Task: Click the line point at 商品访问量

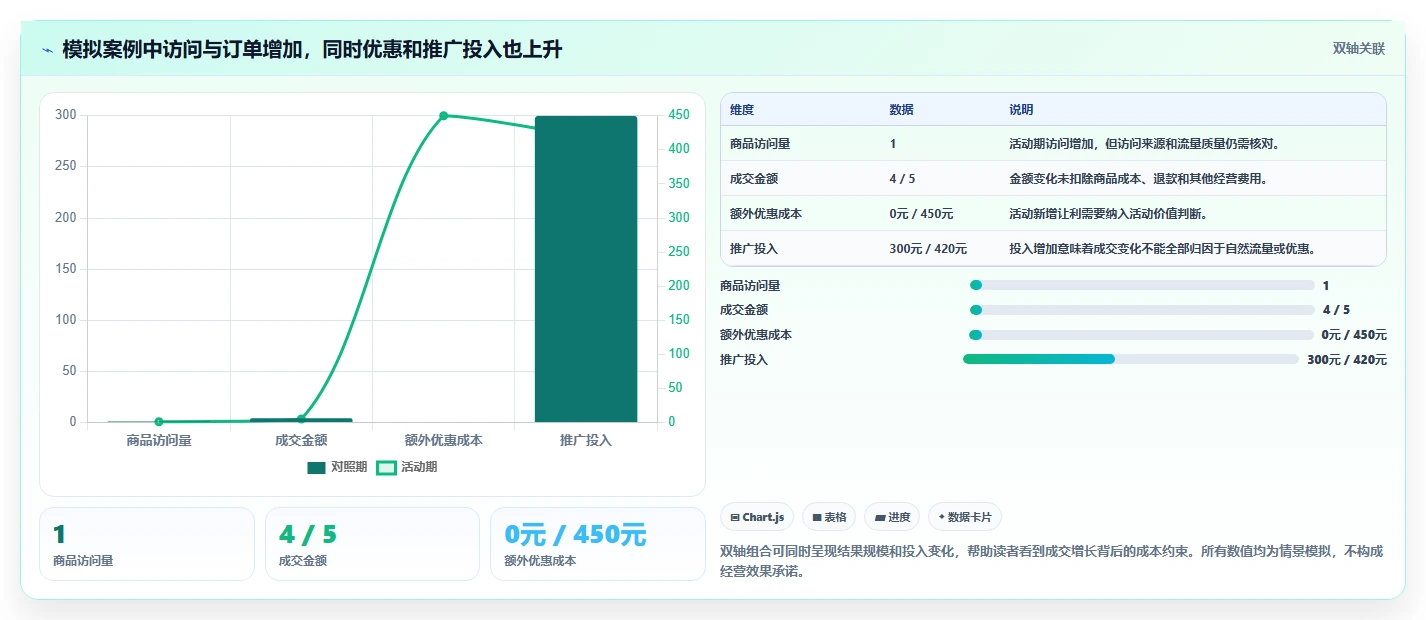Action: [x=159, y=422]
